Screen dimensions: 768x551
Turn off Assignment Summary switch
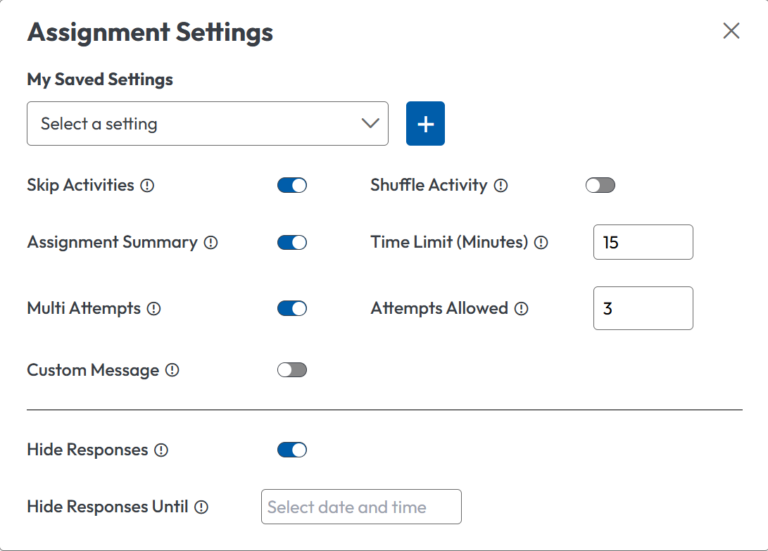(292, 242)
